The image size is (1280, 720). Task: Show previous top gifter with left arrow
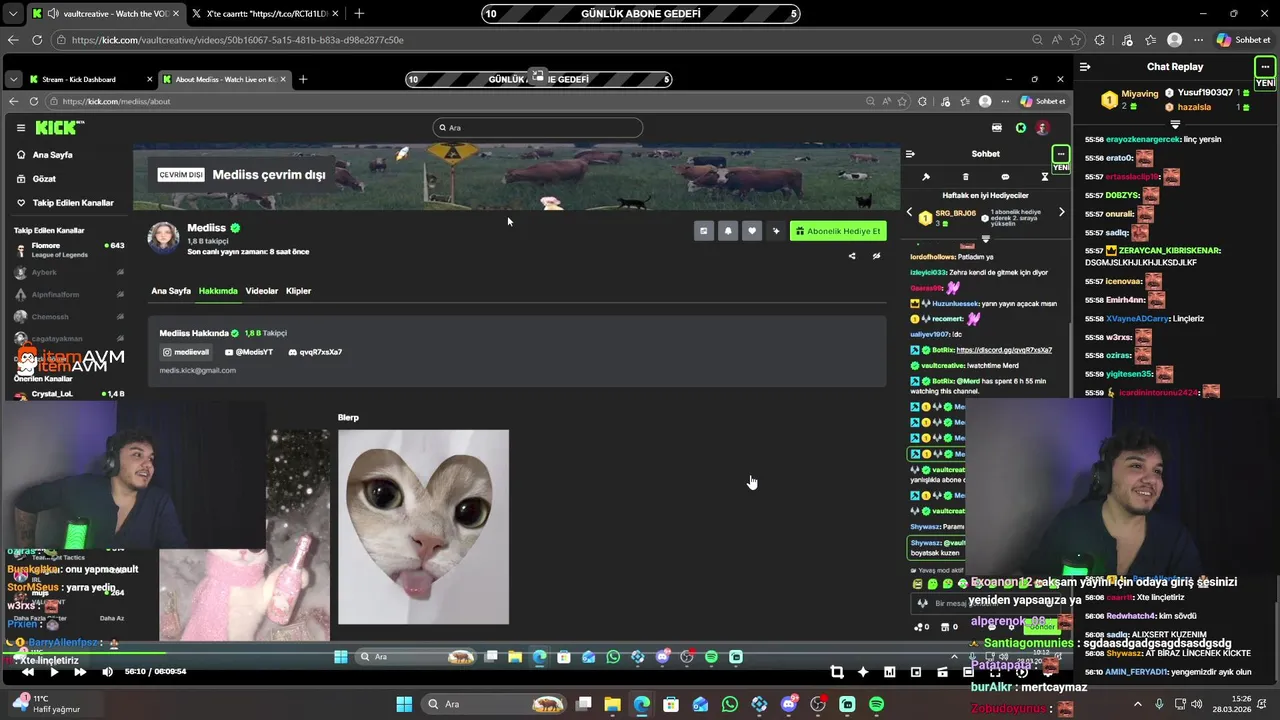pos(909,212)
